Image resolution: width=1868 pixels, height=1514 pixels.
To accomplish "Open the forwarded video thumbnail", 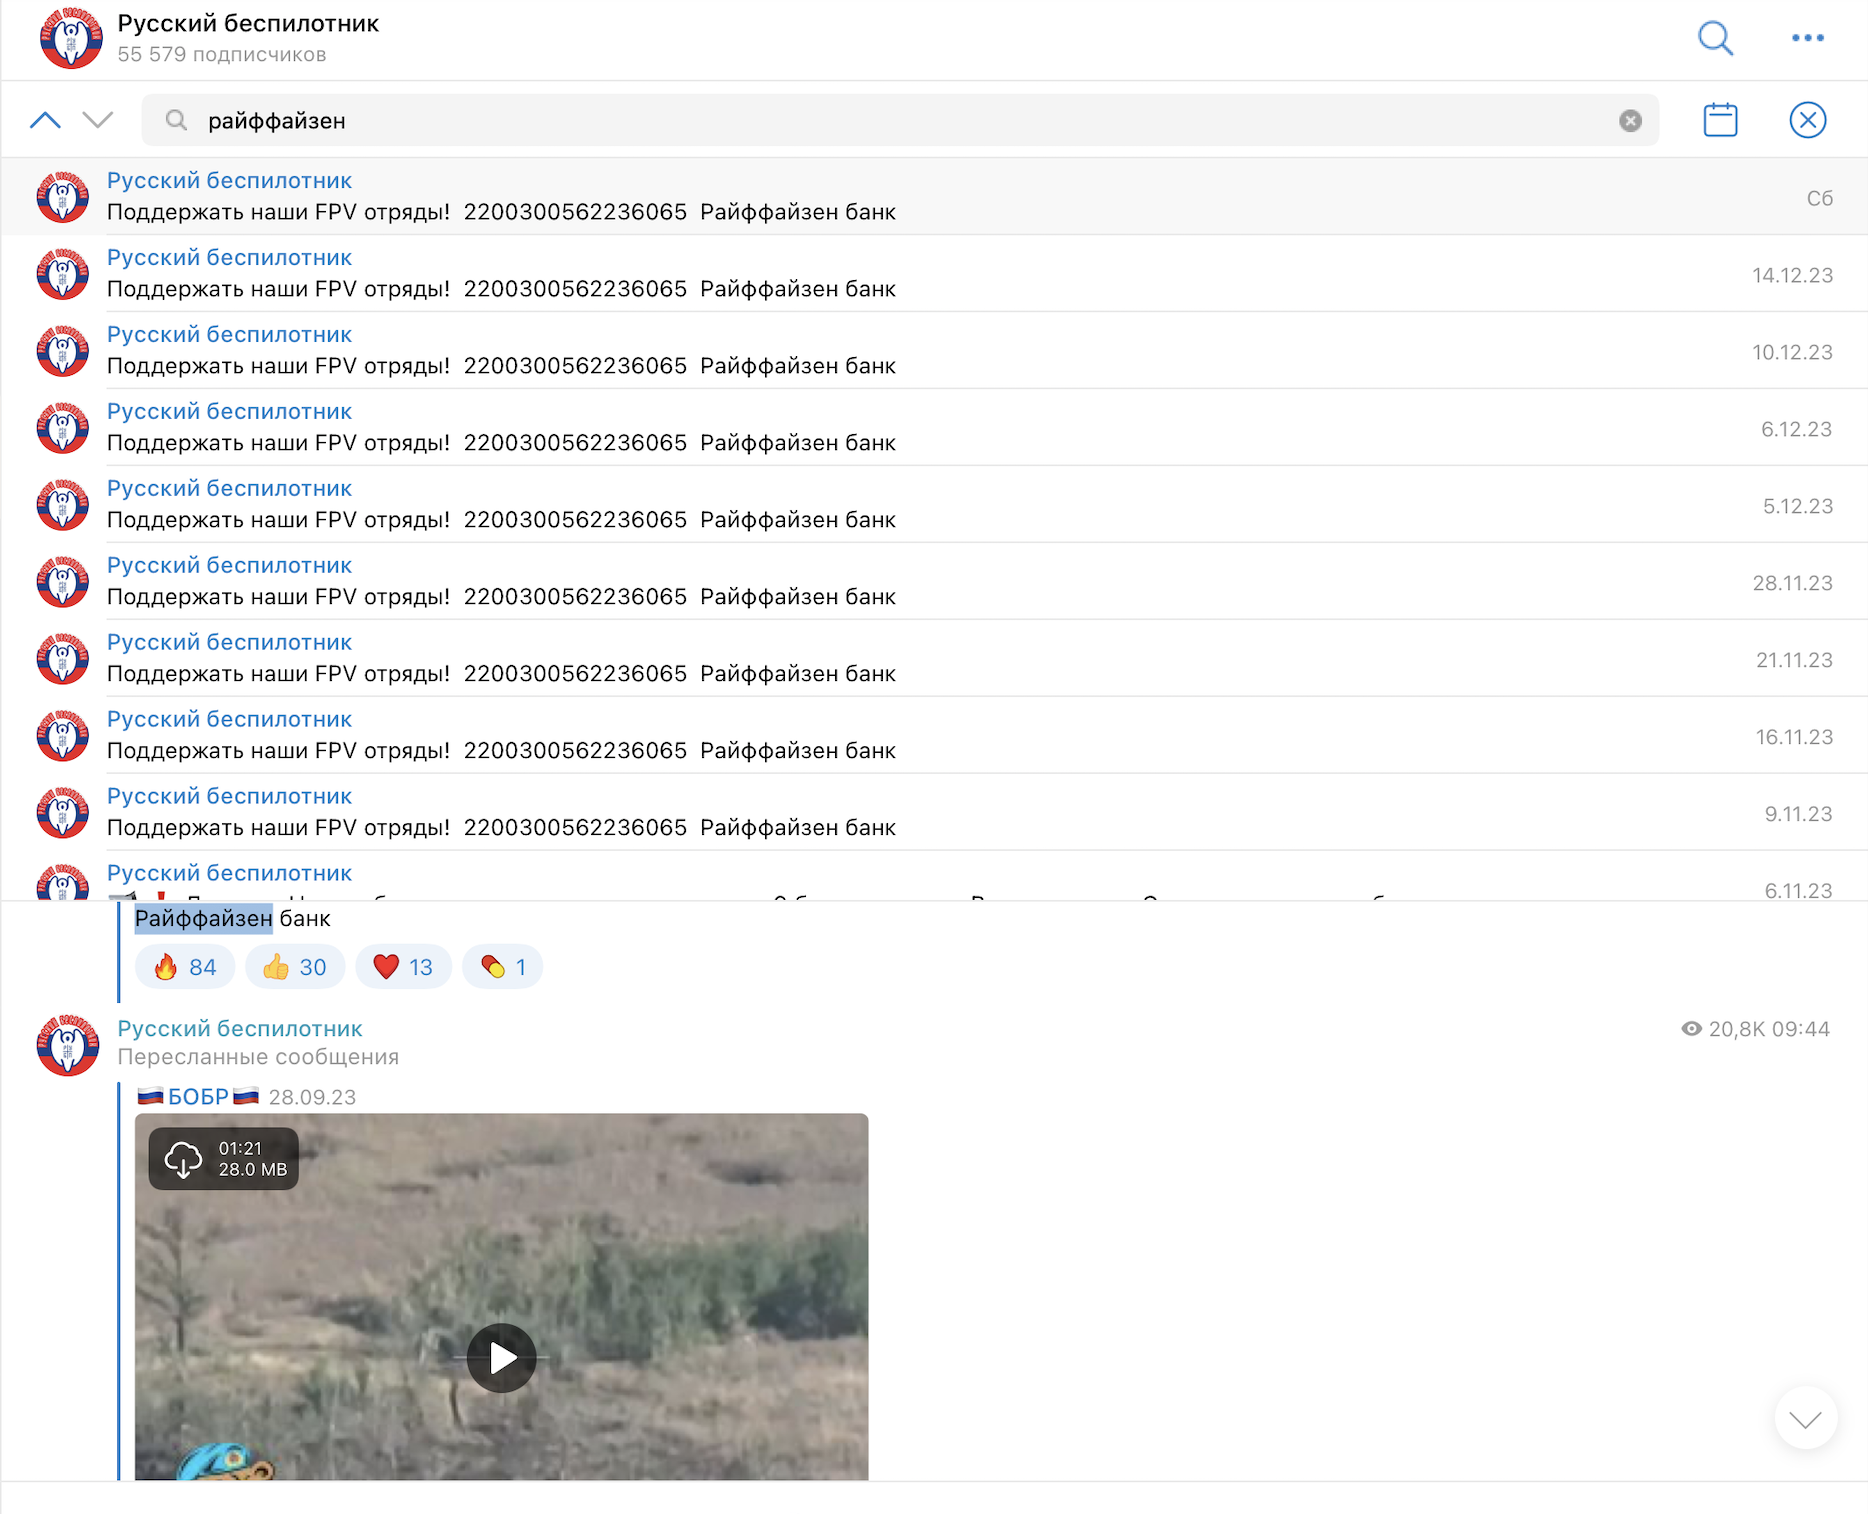I will pos(501,1296).
